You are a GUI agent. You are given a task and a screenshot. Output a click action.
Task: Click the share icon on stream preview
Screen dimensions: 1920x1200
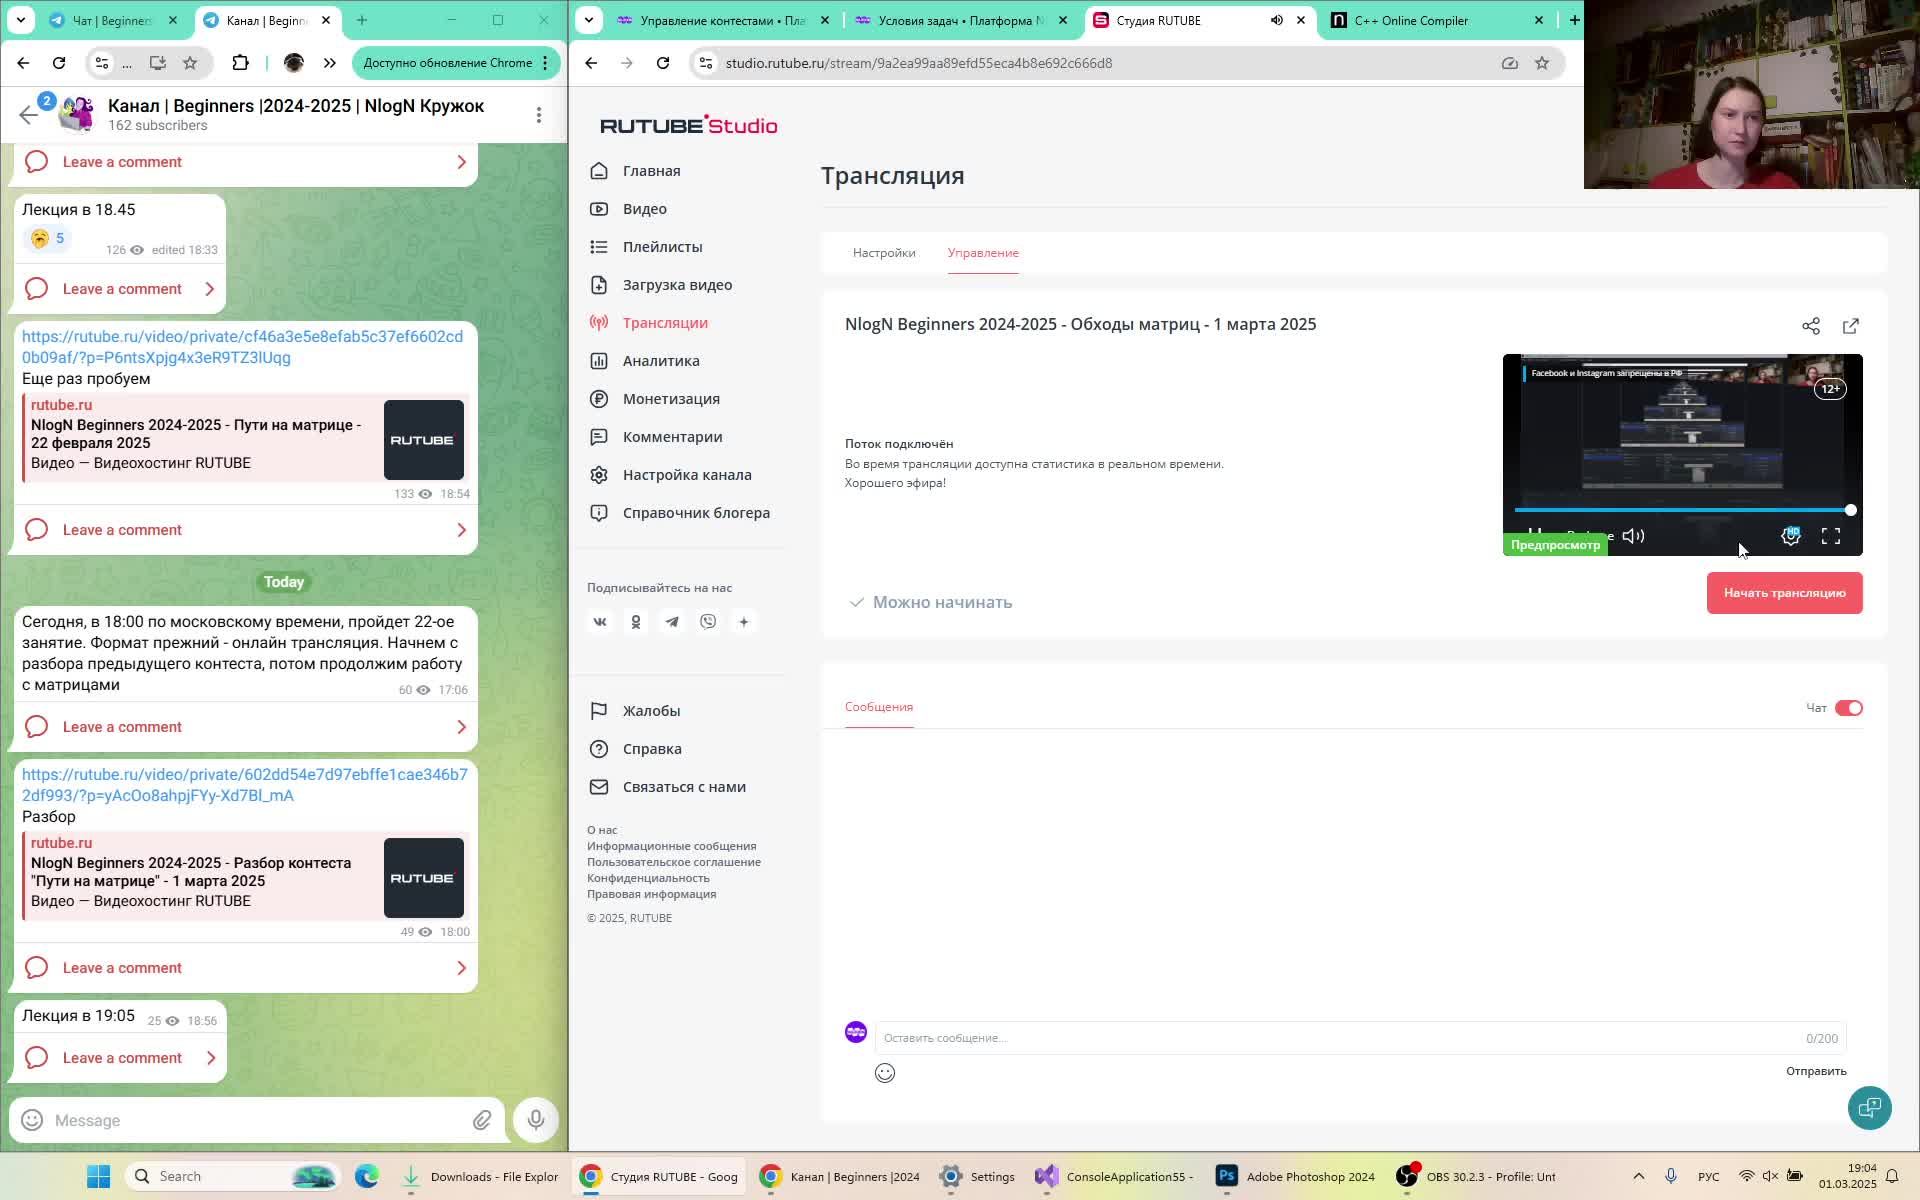point(1811,322)
